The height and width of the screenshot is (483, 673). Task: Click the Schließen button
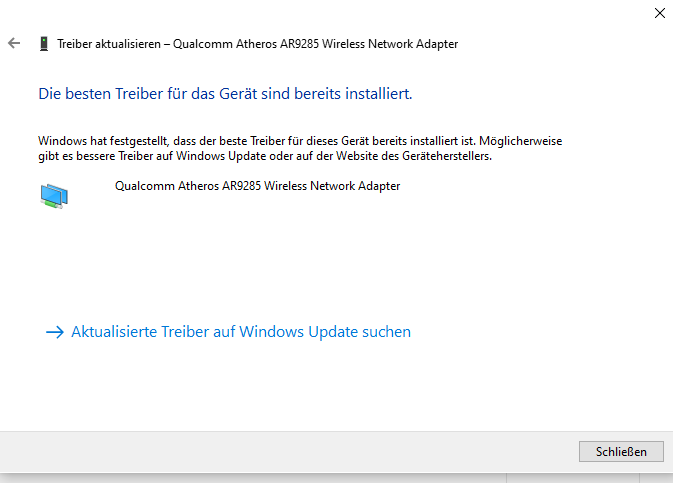[621, 452]
